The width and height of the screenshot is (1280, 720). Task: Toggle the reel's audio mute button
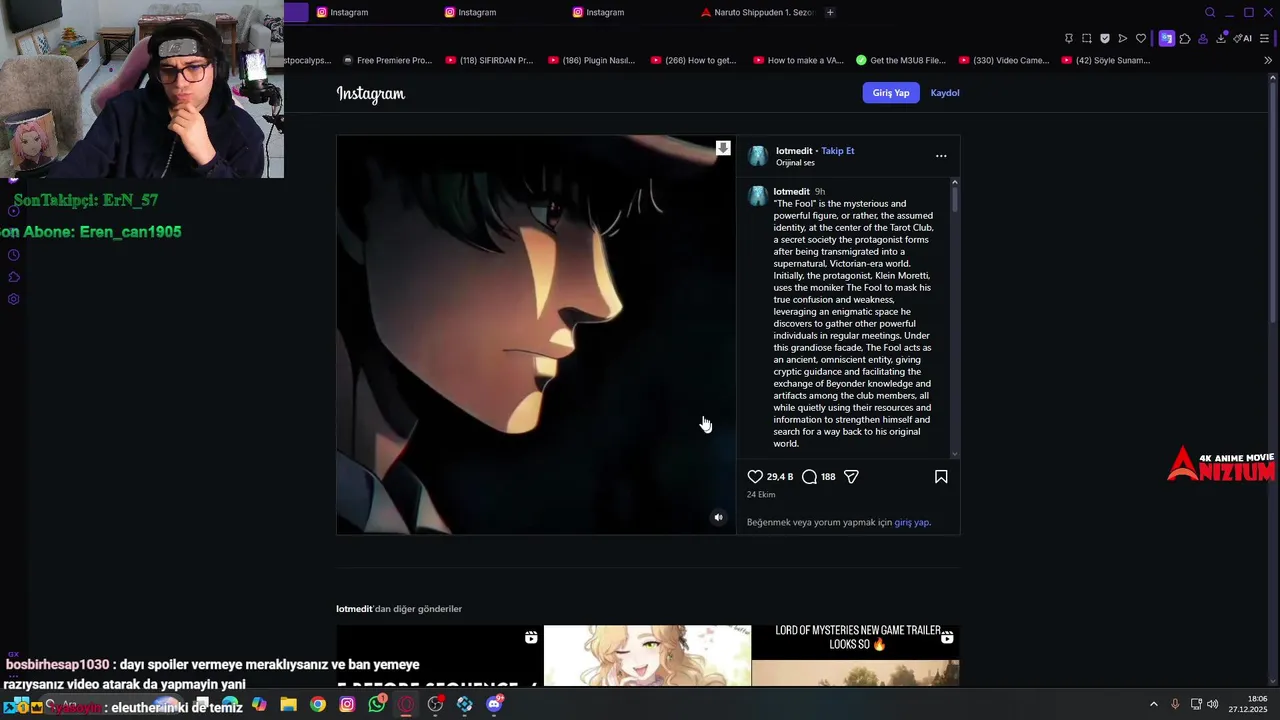coord(718,517)
